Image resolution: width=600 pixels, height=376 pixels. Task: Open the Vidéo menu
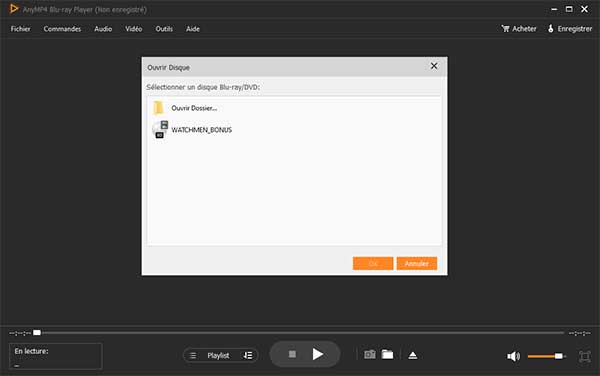coord(134,29)
